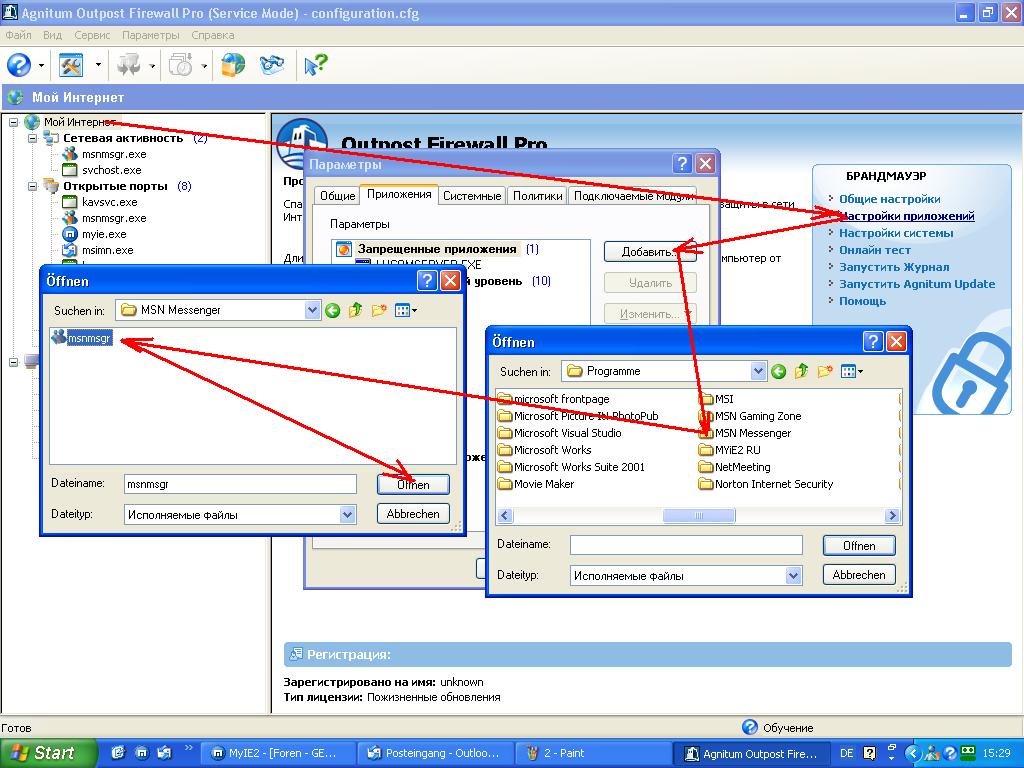This screenshot has height=768, width=1024.
Task: Click Dateiname field containing msnmsgr
Action: coord(240,484)
